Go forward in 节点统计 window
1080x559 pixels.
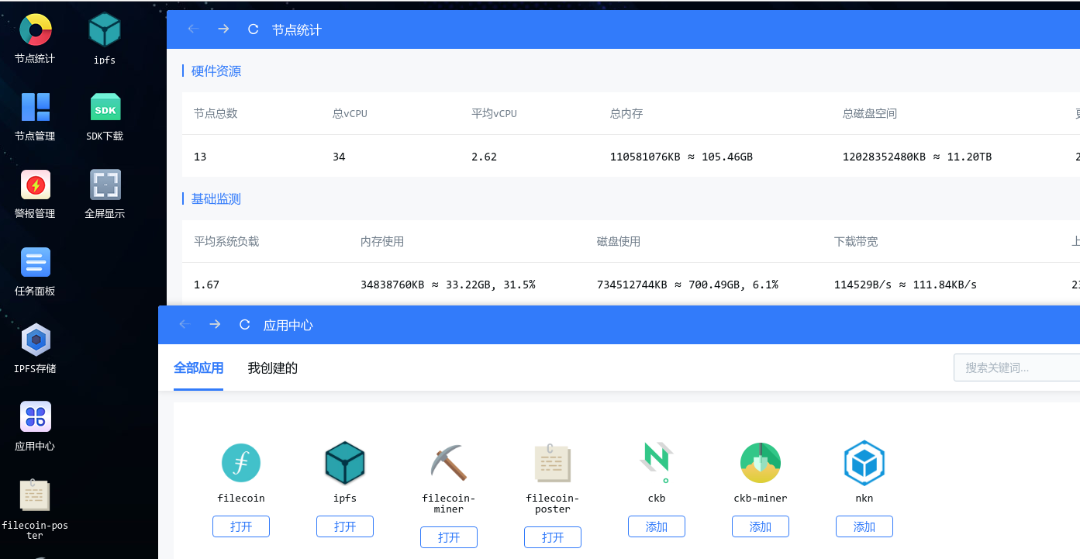223,29
